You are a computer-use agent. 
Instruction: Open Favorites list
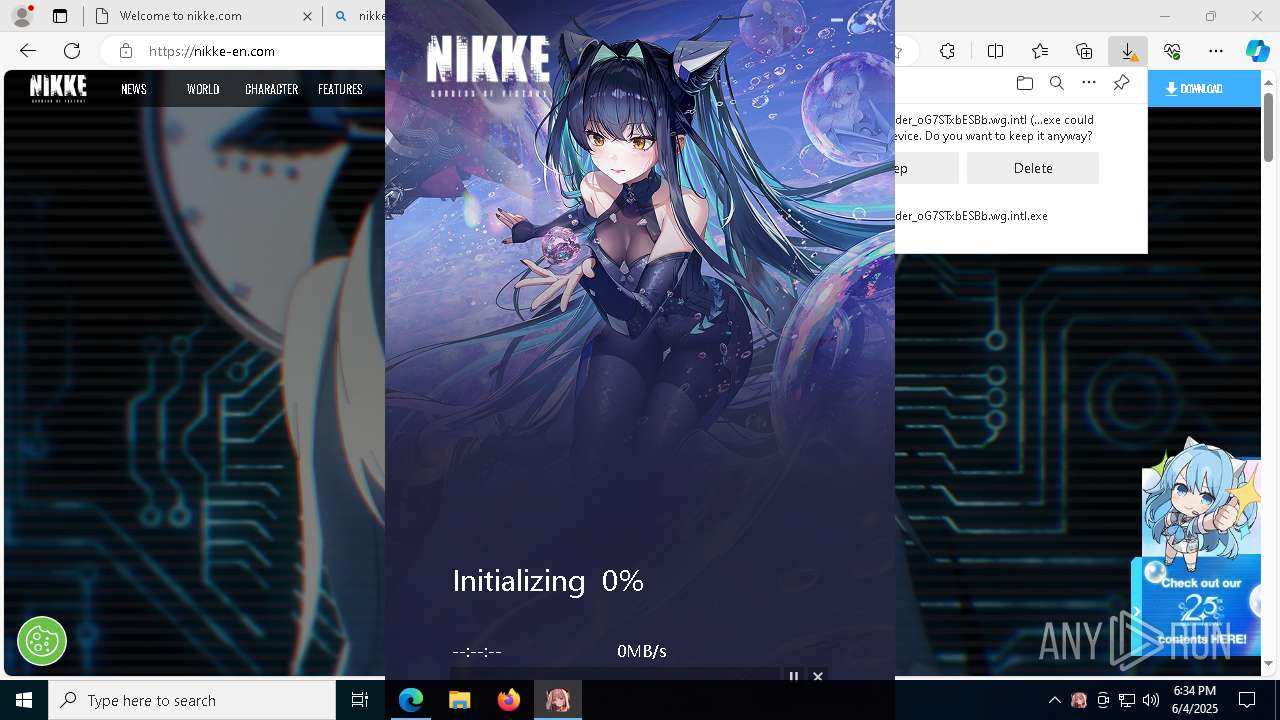(1040, 51)
